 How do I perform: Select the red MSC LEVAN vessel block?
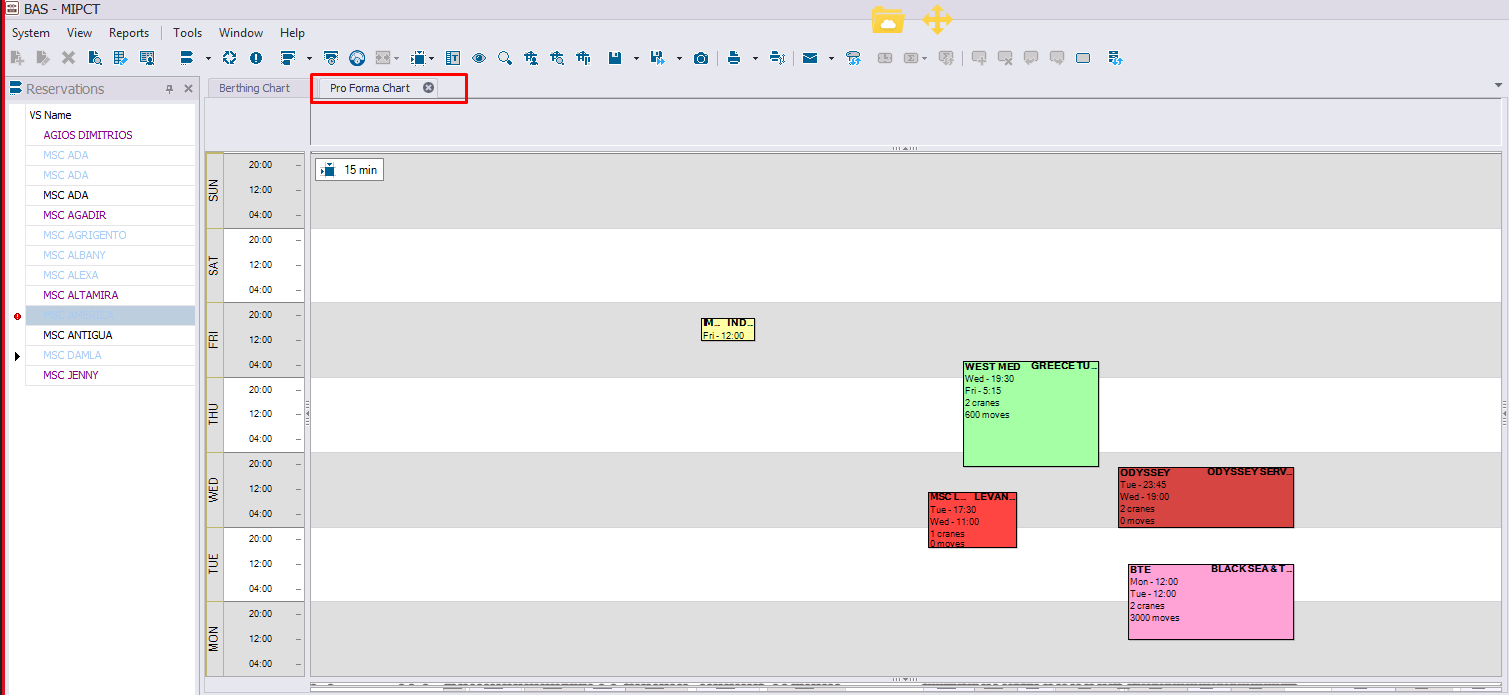[x=972, y=520]
